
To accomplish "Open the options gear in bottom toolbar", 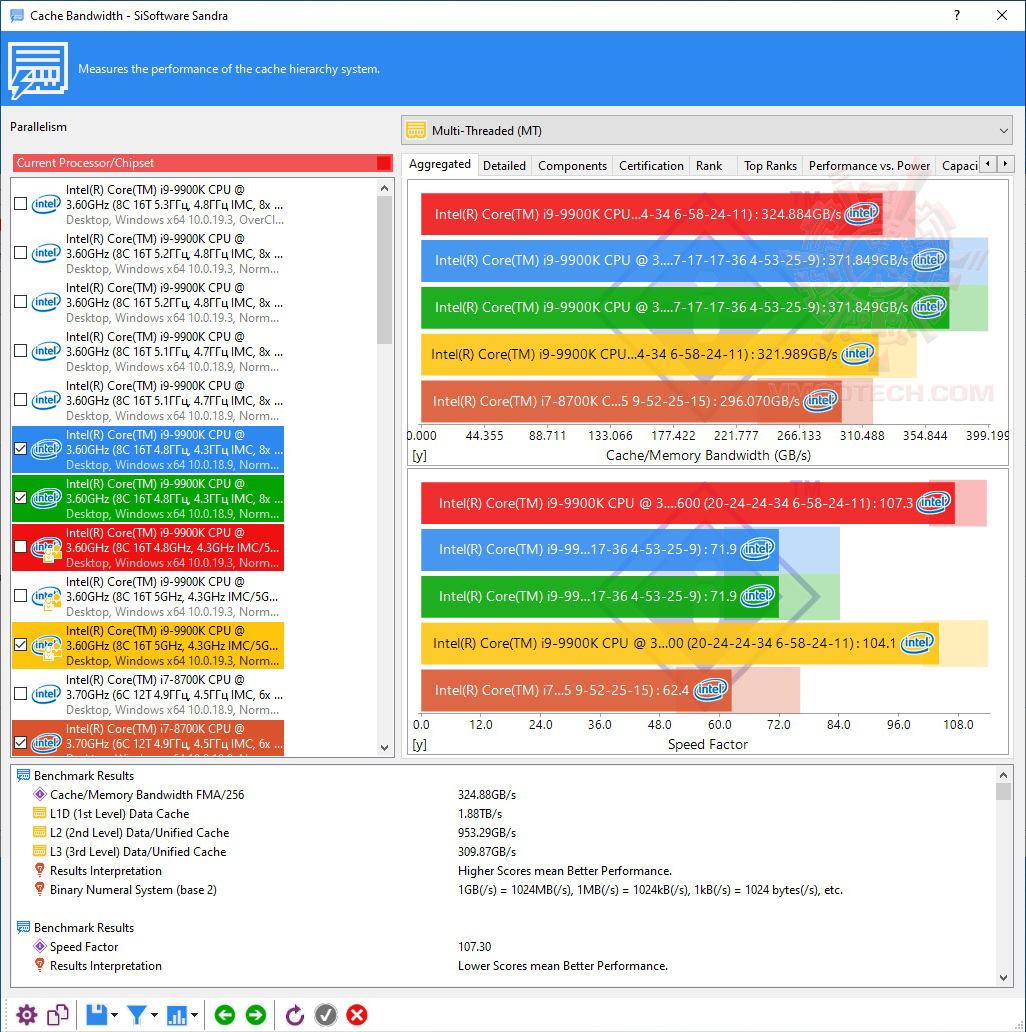I will click(x=27, y=1015).
